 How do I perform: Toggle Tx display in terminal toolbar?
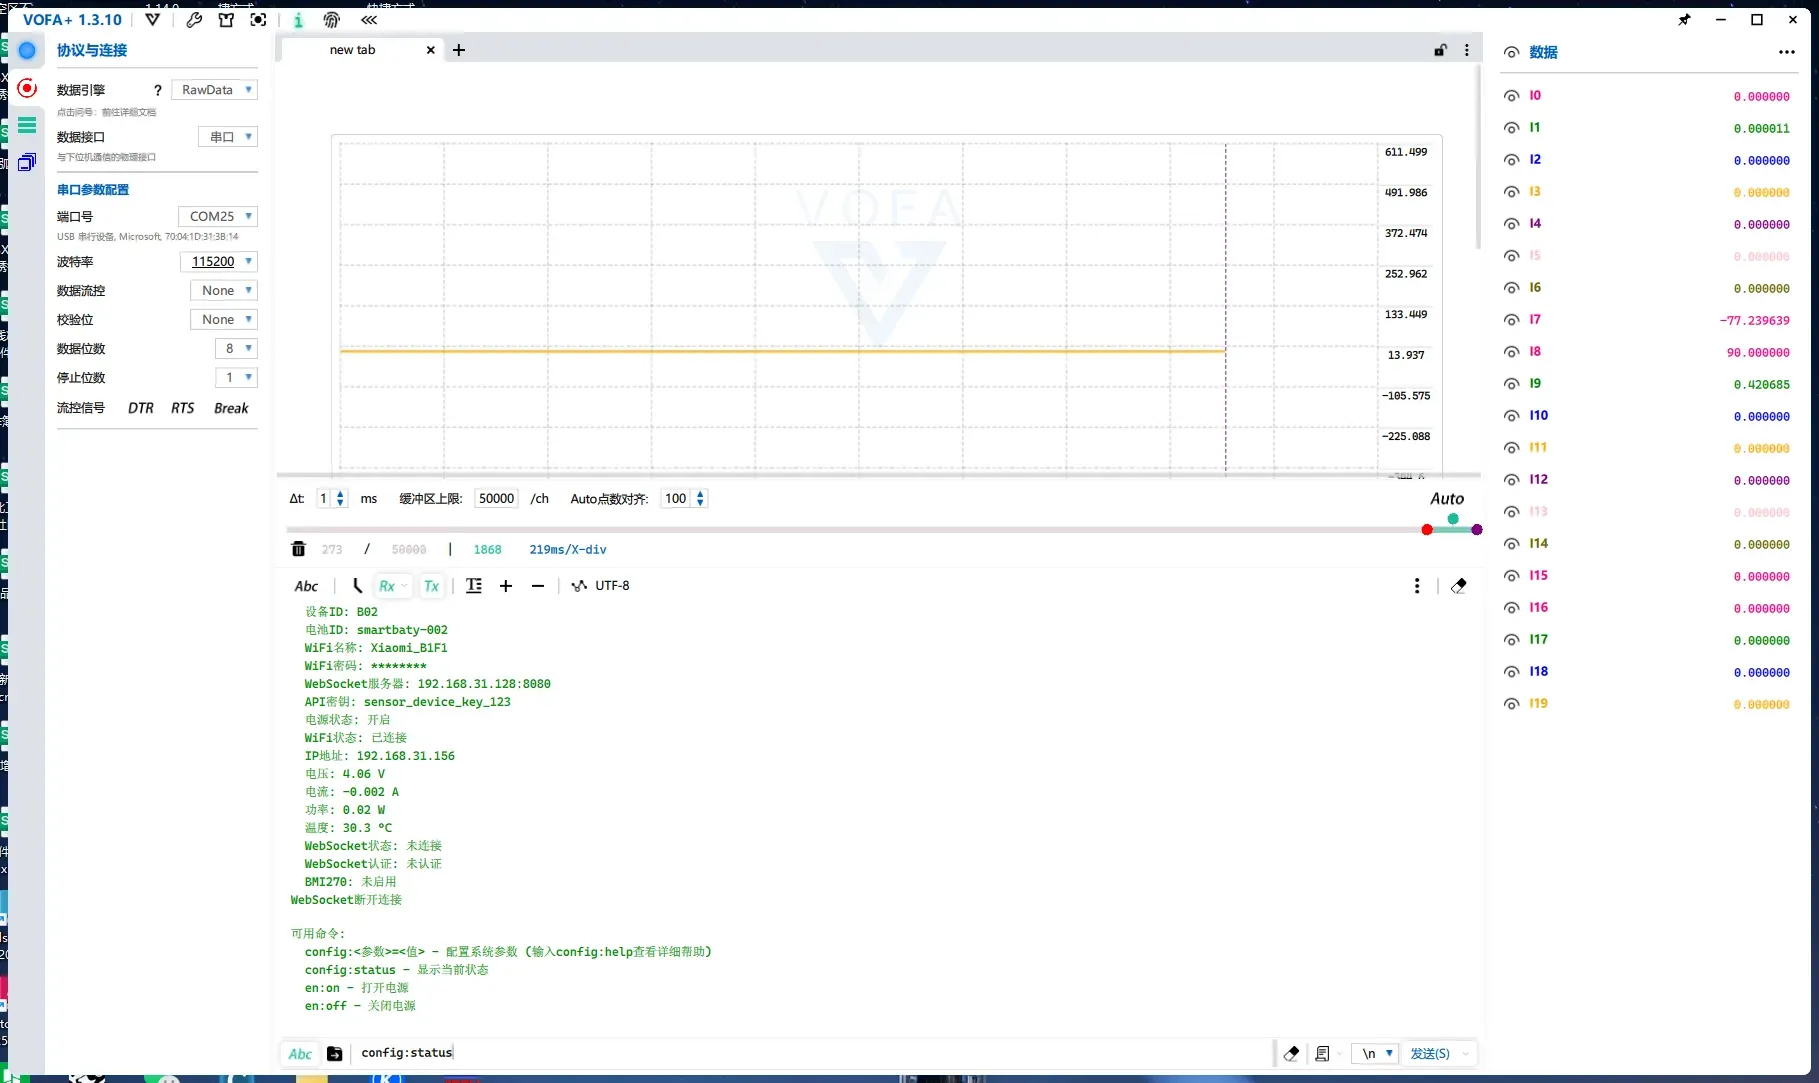coord(431,586)
